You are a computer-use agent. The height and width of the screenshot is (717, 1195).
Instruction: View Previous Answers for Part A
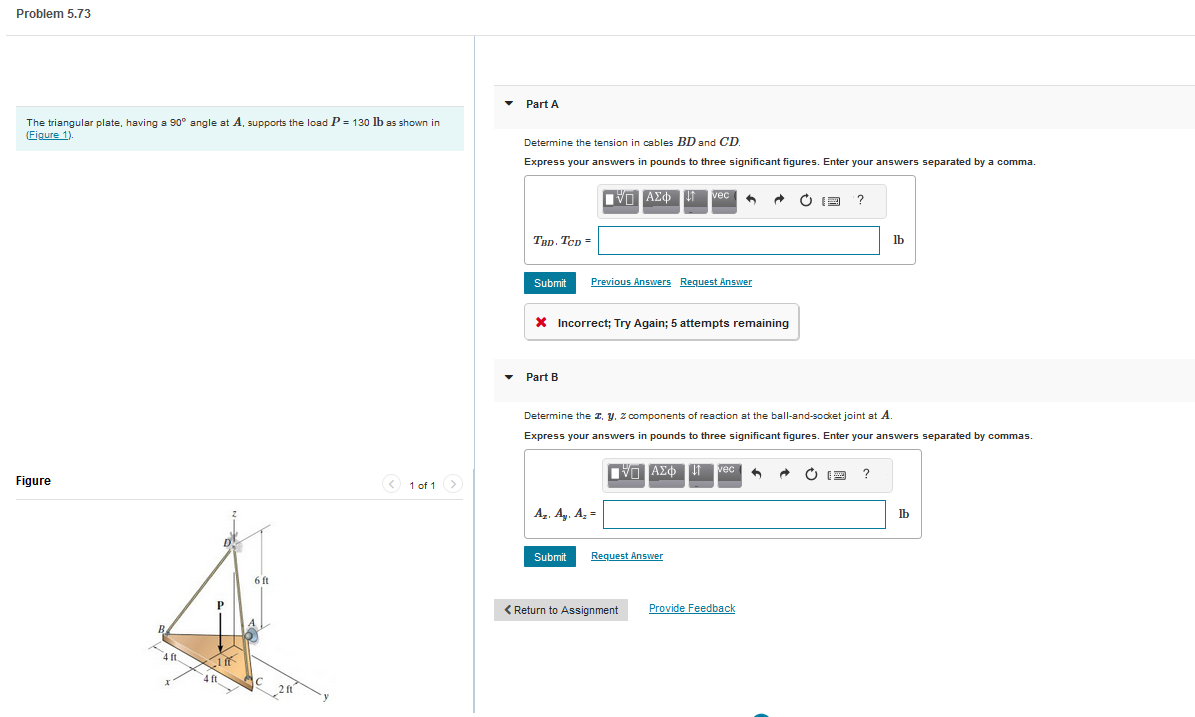[x=631, y=282]
